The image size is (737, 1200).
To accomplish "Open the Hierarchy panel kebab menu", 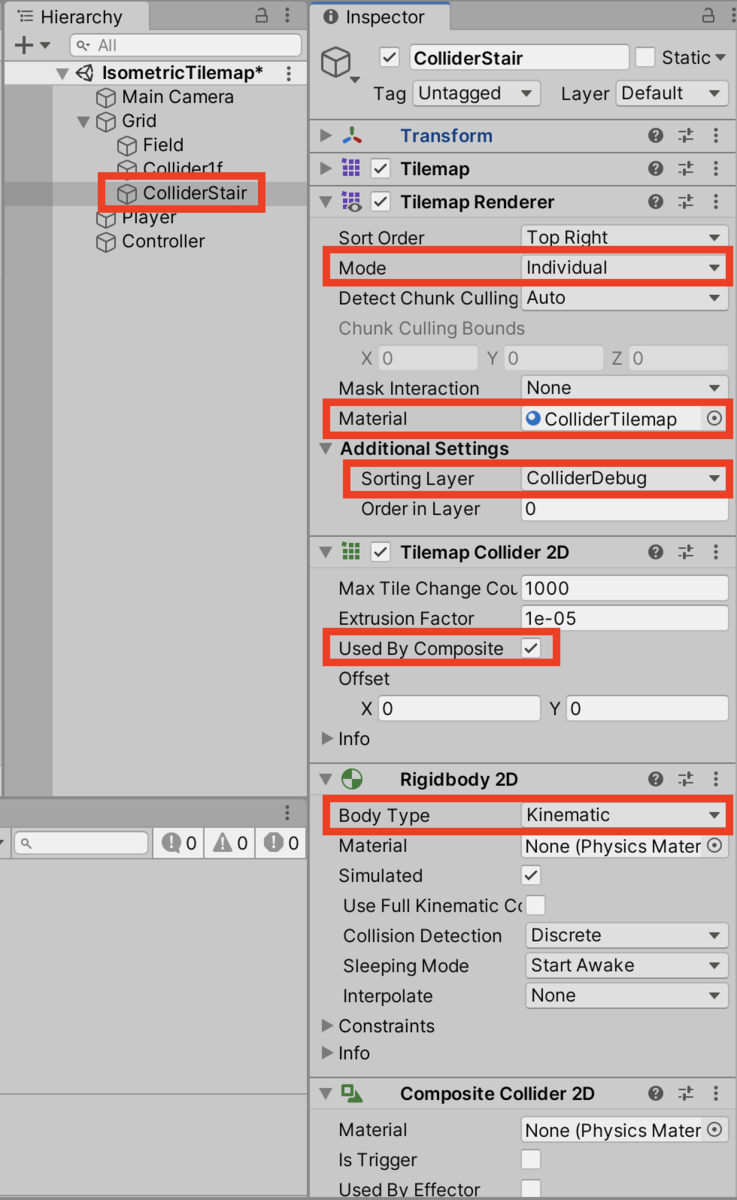I will [288, 16].
